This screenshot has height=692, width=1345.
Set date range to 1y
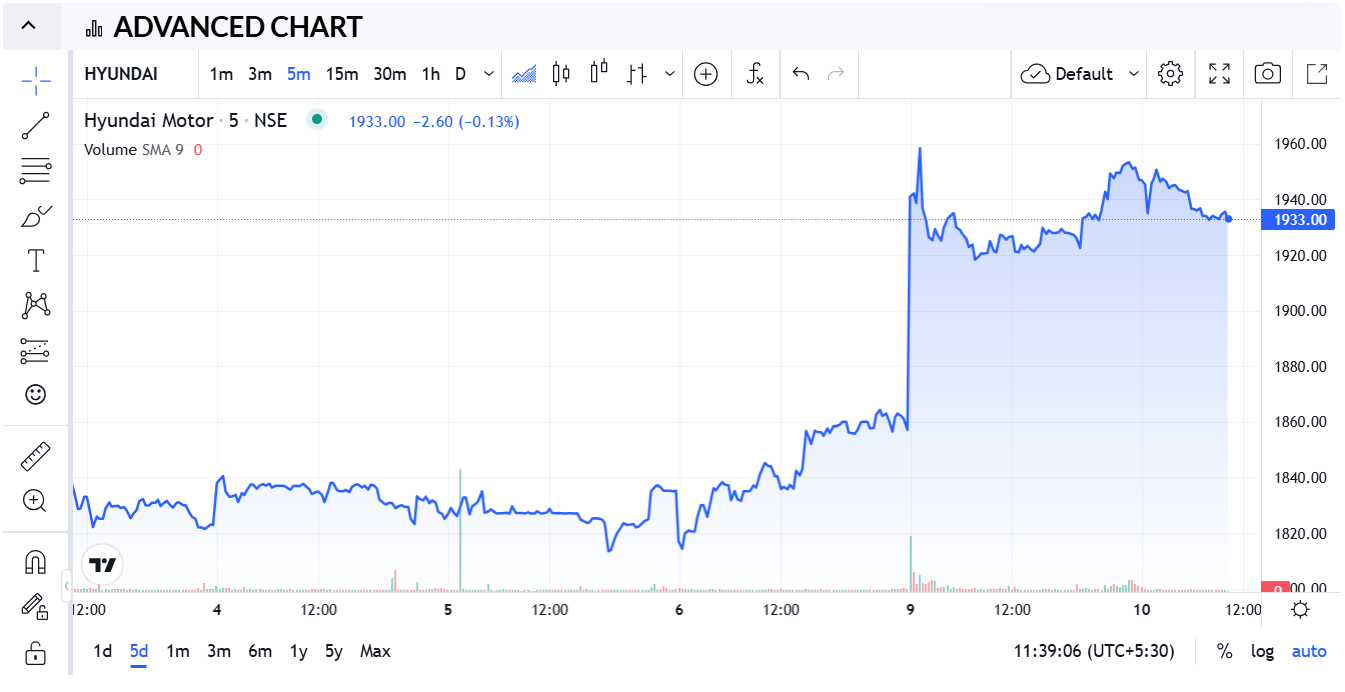click(x=298, y=652)
